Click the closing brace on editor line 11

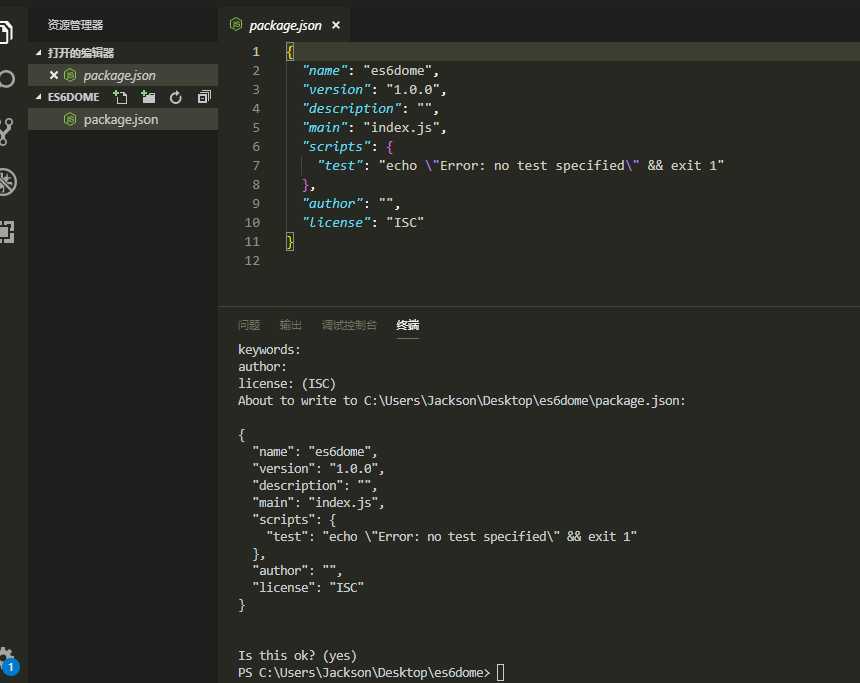(x=290, y=242)
